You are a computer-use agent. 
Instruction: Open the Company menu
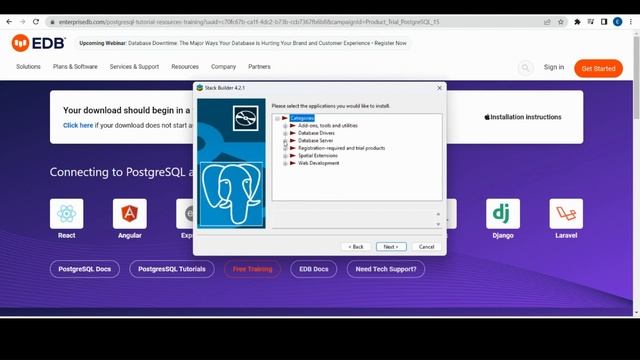[x=223, y=67]
